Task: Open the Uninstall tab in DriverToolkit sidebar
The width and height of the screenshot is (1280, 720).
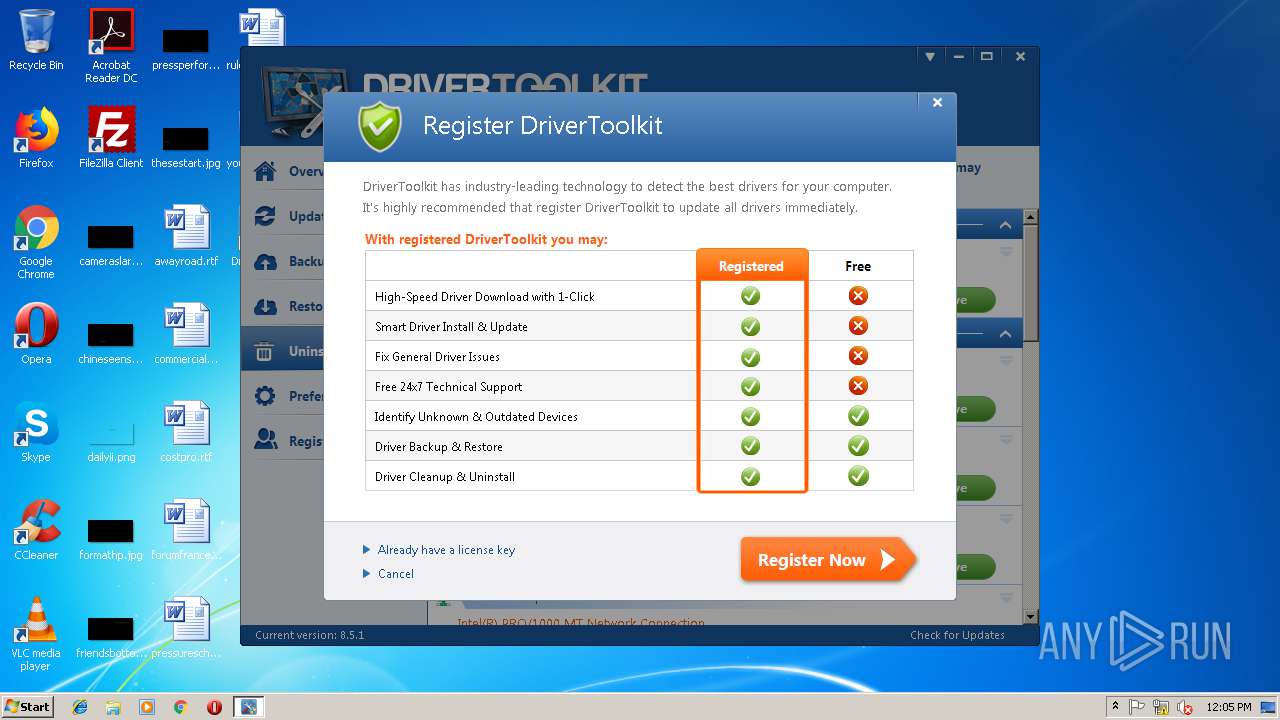Action: pos(282,351)
